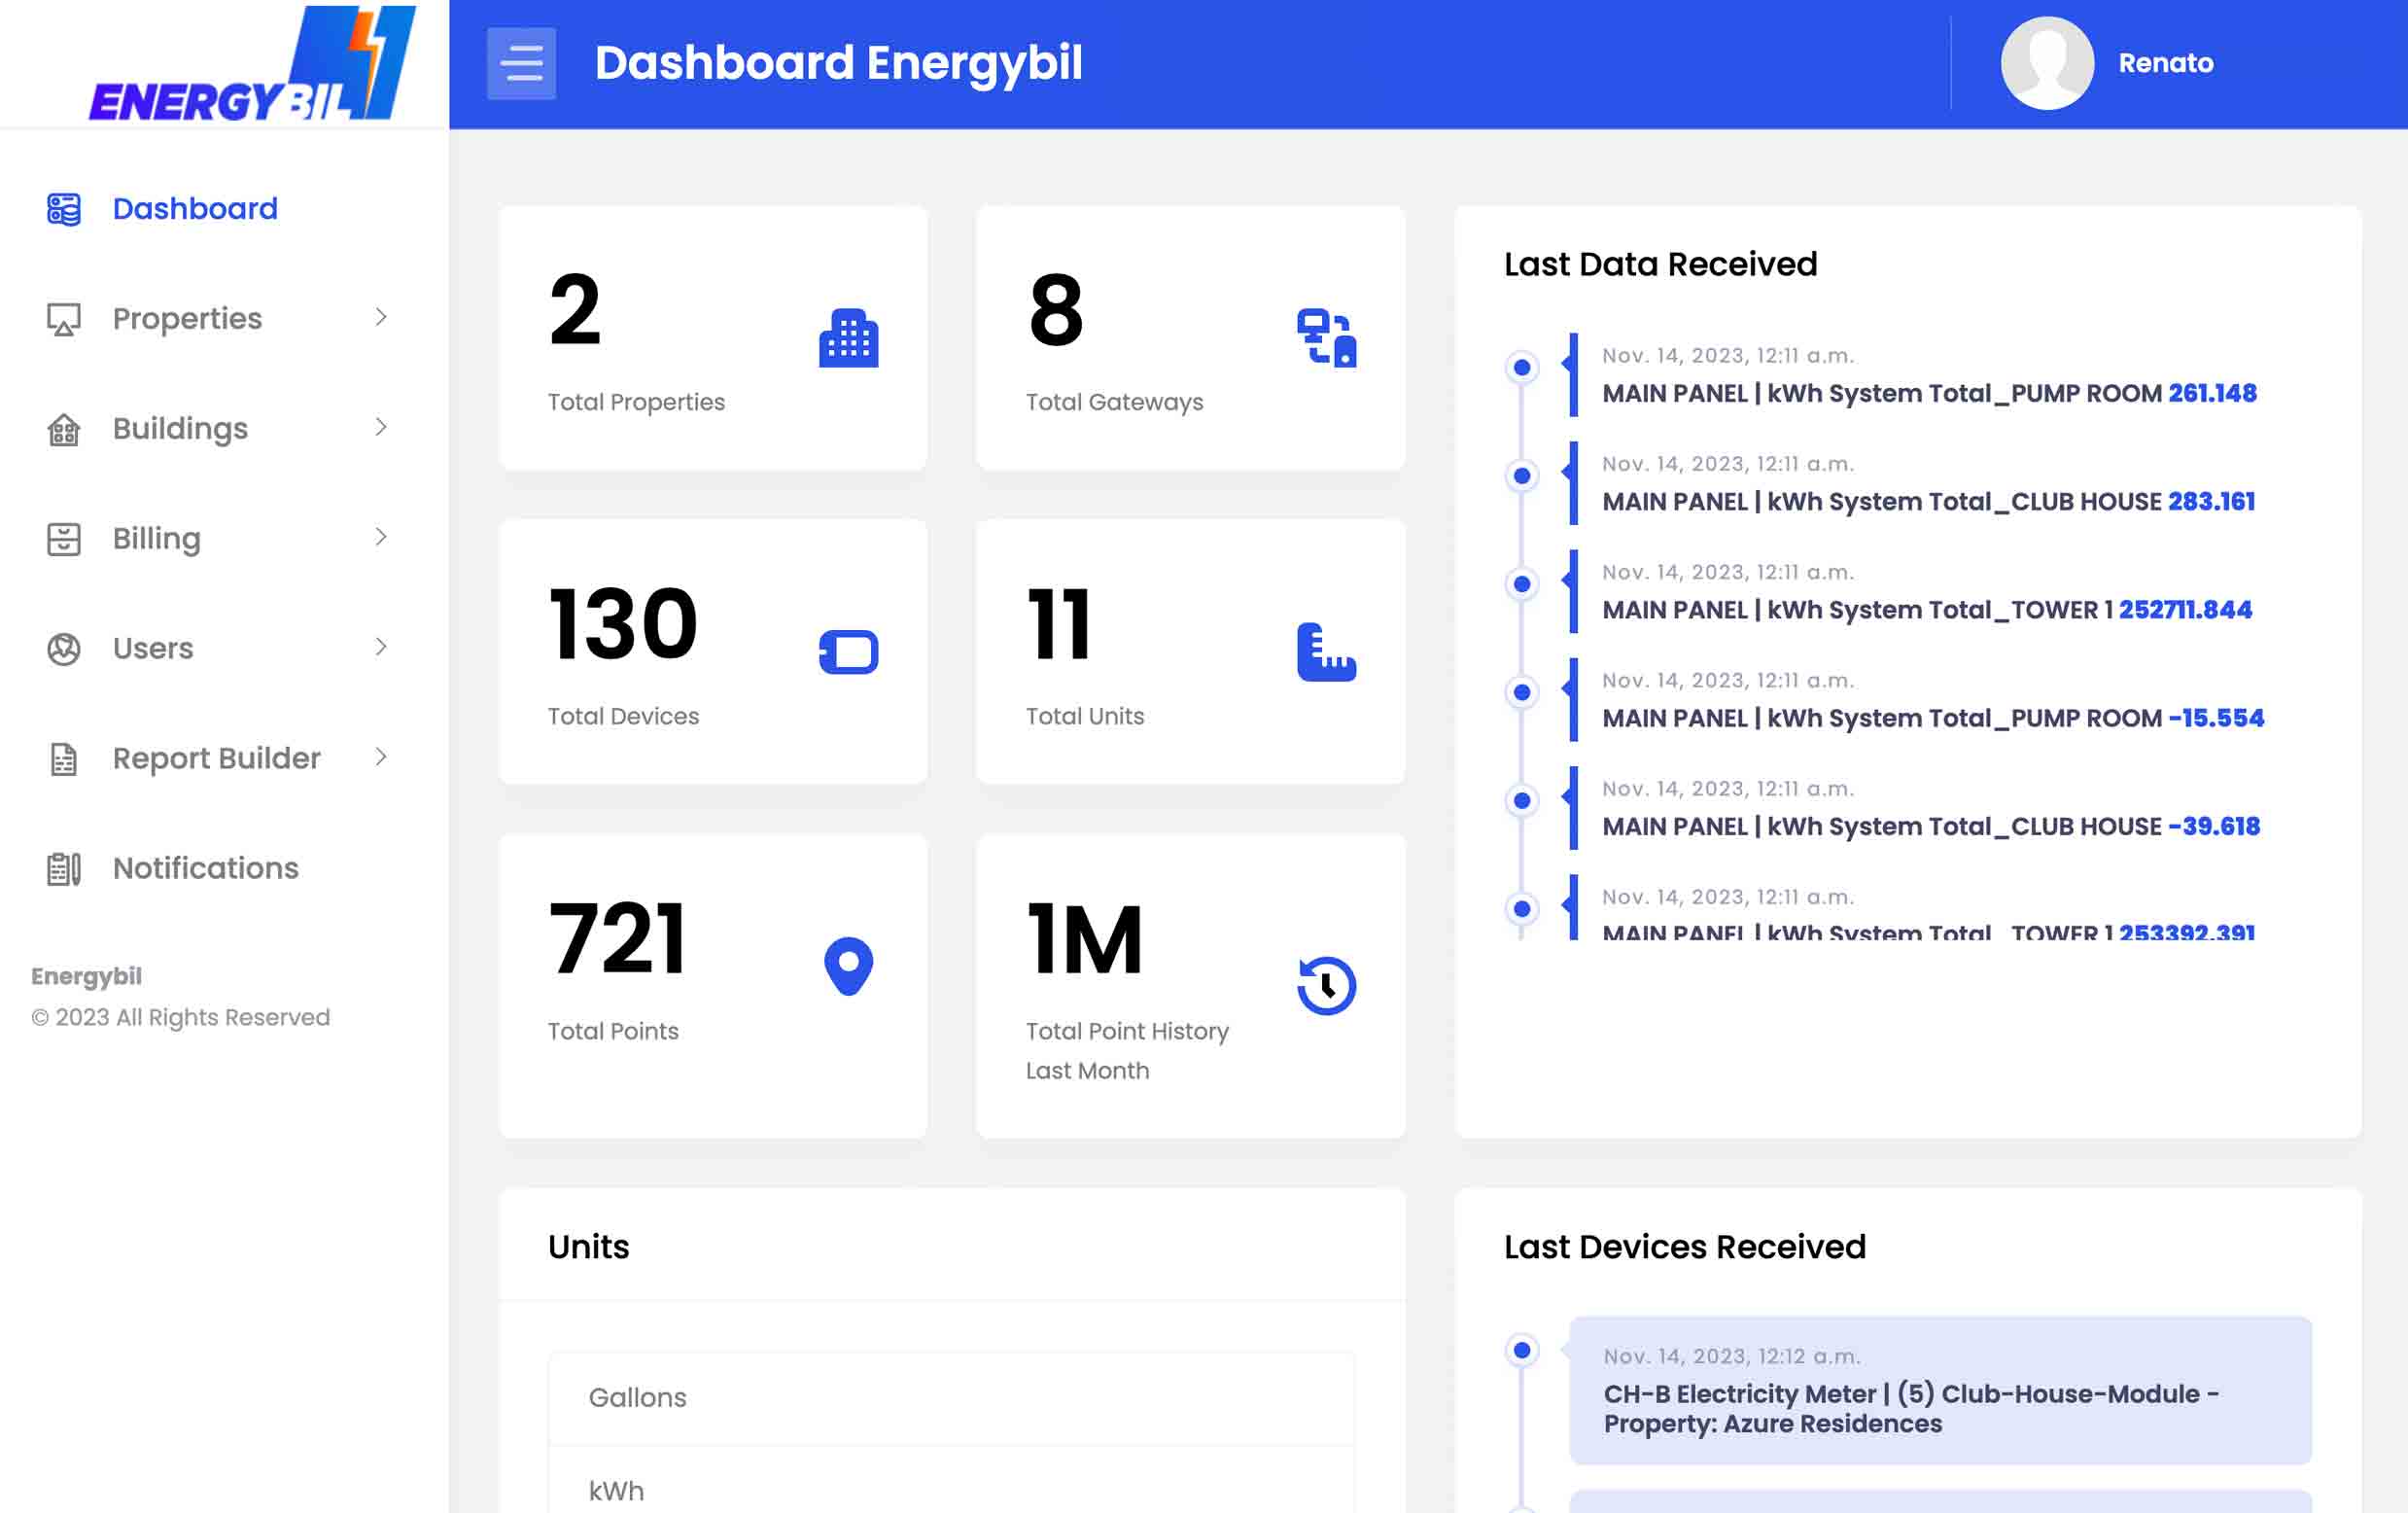
Task: Click the Buildings sidebar icon
Action: click(64, 429)
